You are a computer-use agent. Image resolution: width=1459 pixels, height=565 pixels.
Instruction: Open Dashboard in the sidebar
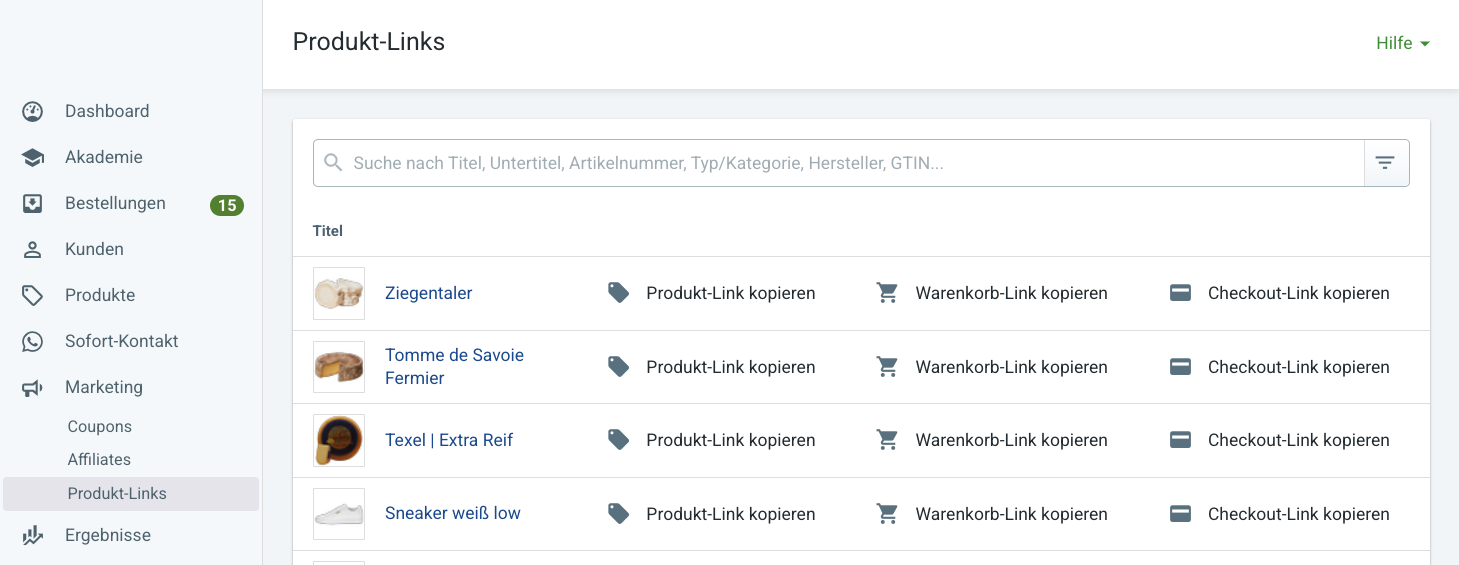pos(107,111)
